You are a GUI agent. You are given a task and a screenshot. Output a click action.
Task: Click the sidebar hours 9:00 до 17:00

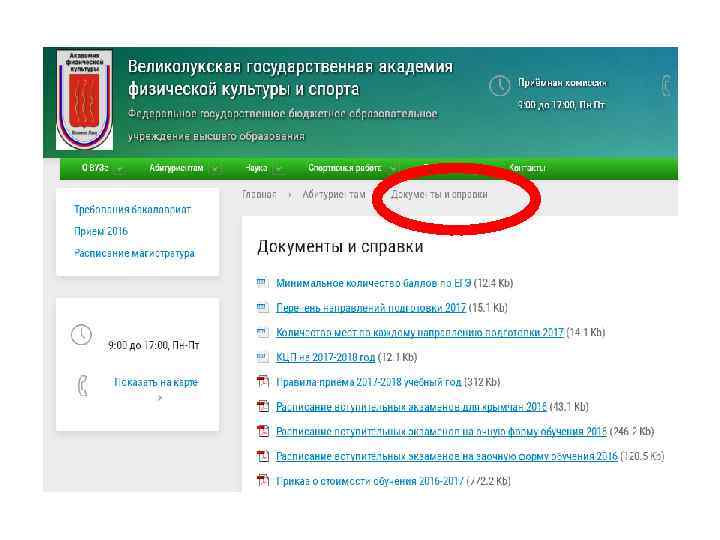click(x=153, y=345)
